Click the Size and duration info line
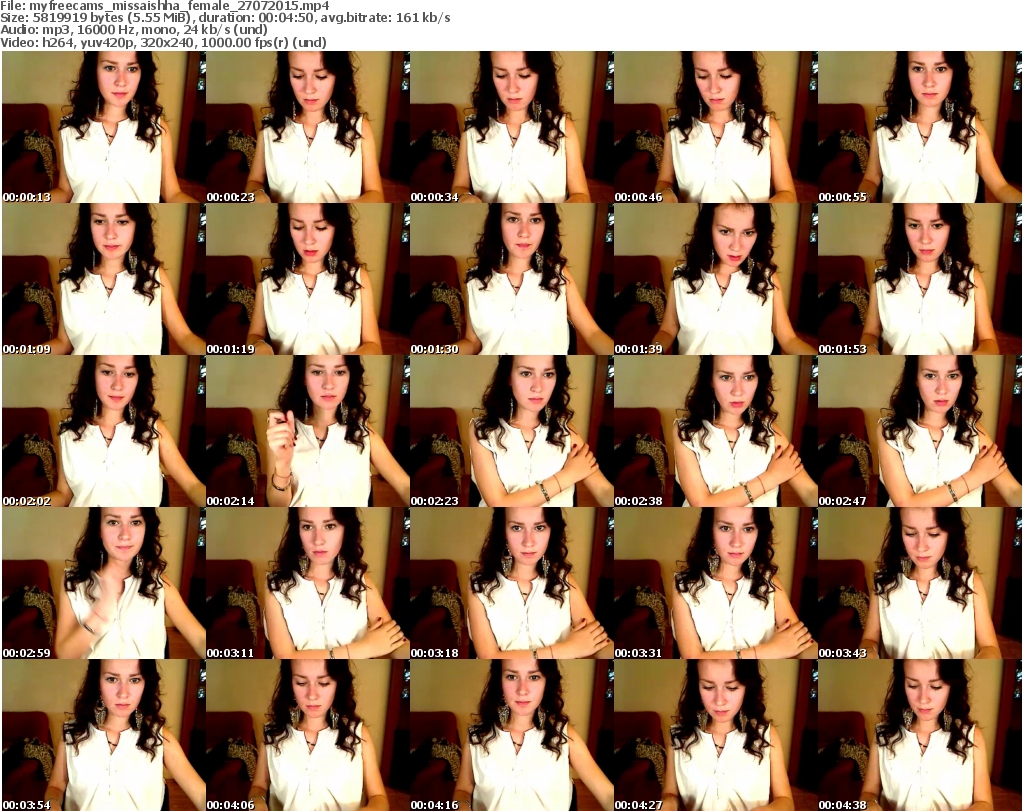The width and height of the screenshot is (1024, 811). [225, 18]
